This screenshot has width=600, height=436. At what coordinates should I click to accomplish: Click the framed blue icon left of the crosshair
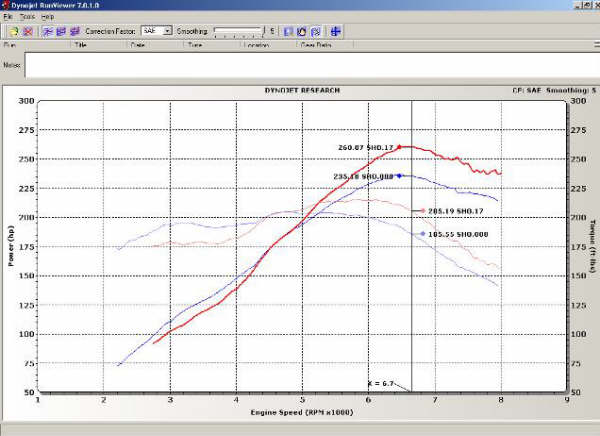(316, 31)
